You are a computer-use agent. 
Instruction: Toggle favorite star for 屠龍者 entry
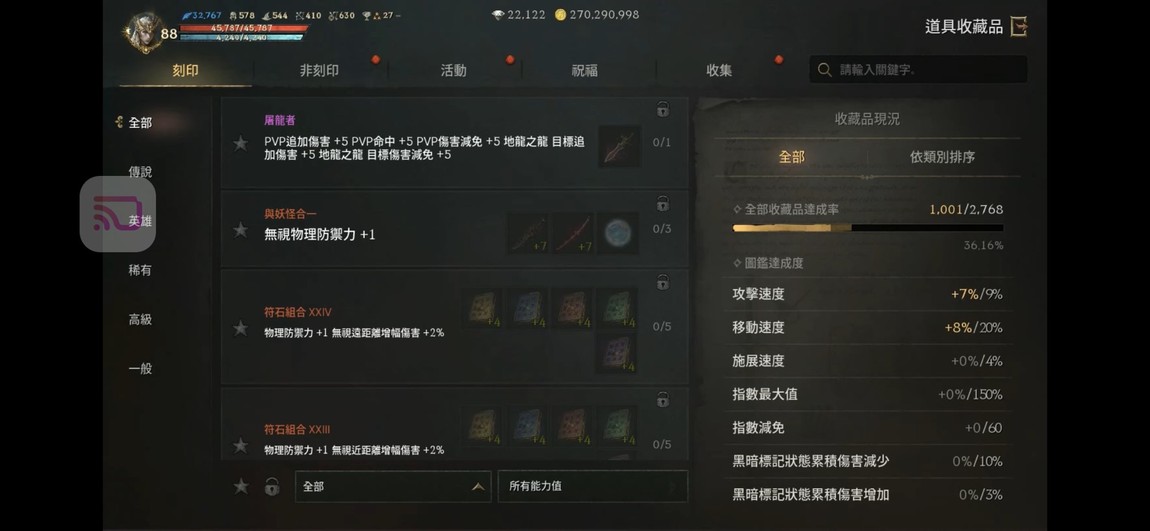pos(241,144)
